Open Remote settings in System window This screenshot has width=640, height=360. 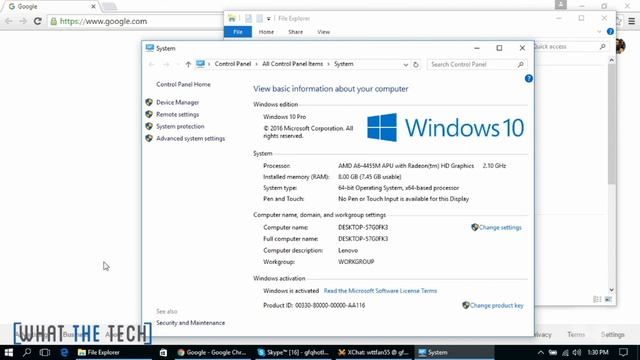[178, 115]
